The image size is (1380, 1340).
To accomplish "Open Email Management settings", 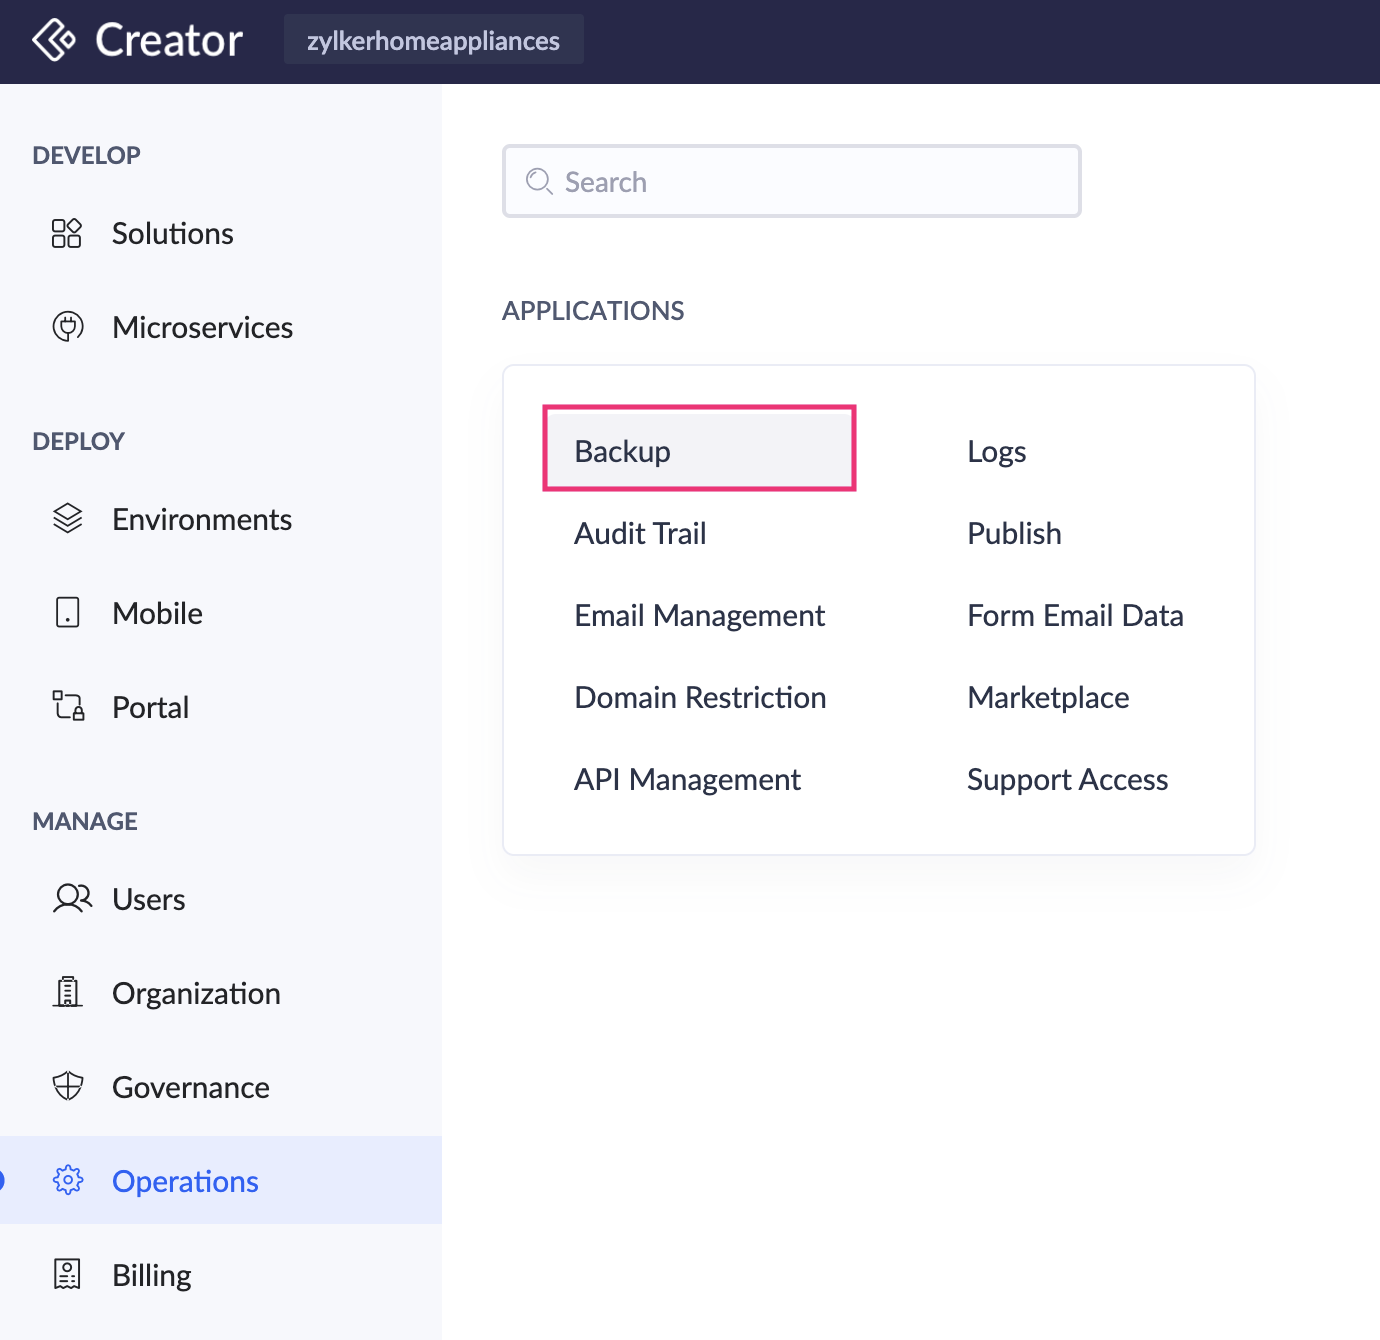I will (x=699, y=615).
